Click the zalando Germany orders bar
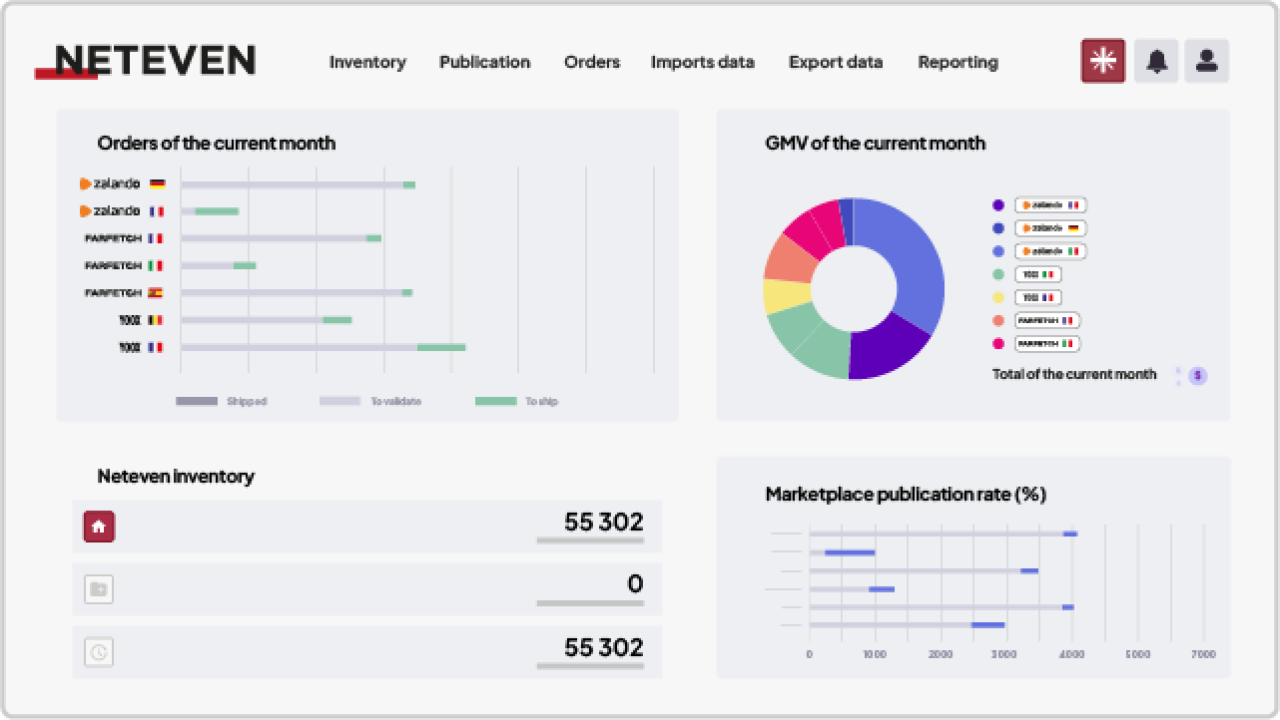 point(298,184)
